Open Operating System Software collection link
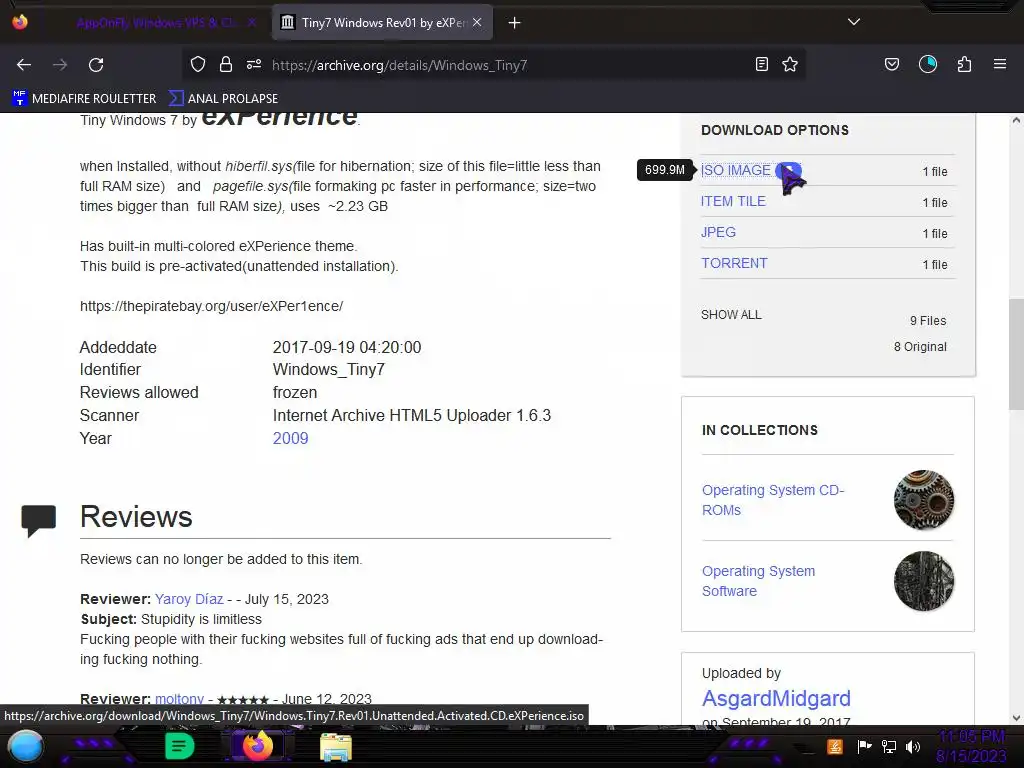 [758, 581]
